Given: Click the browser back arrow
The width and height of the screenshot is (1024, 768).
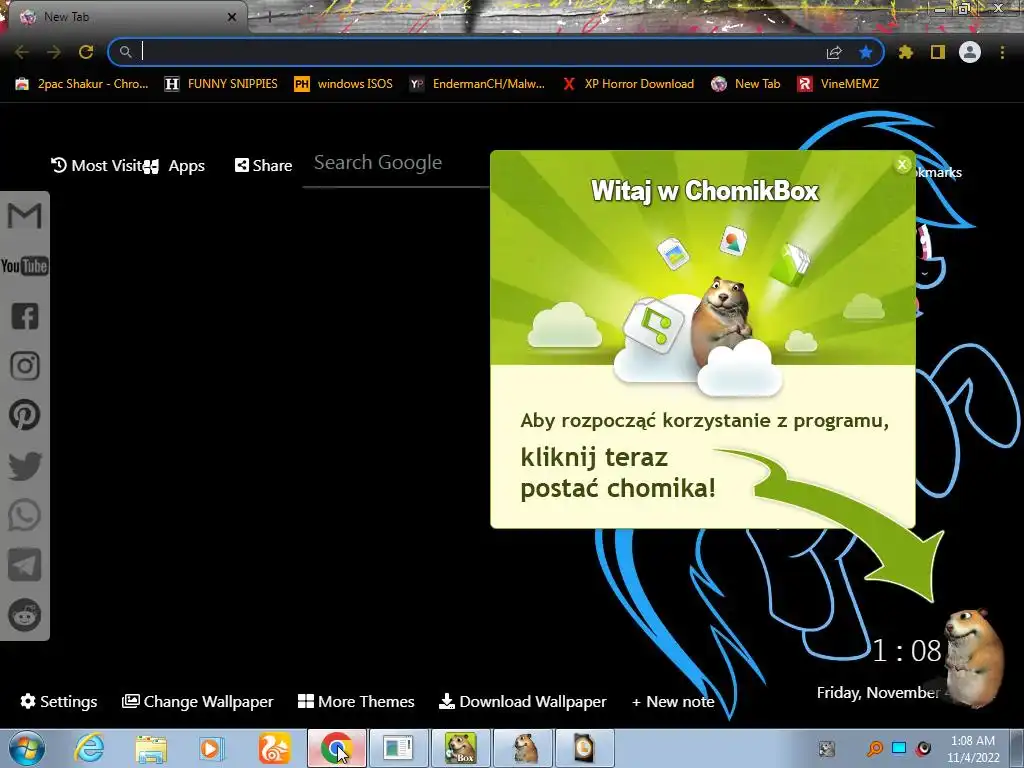Looking at the screenshot, I should coord(22,52).
